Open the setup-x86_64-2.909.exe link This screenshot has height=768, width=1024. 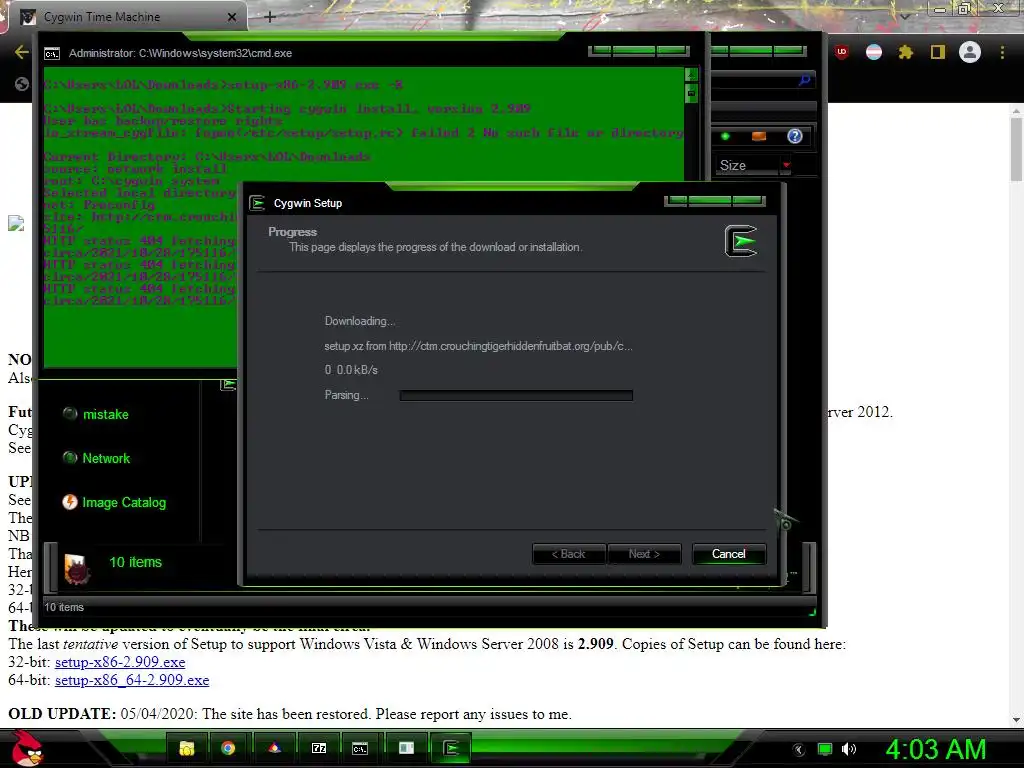132,680
